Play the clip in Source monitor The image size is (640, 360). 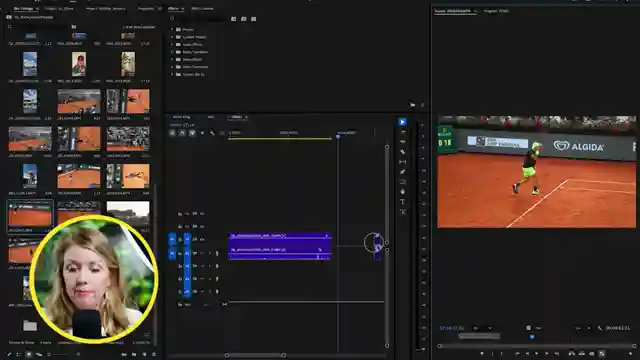[537, 353]
